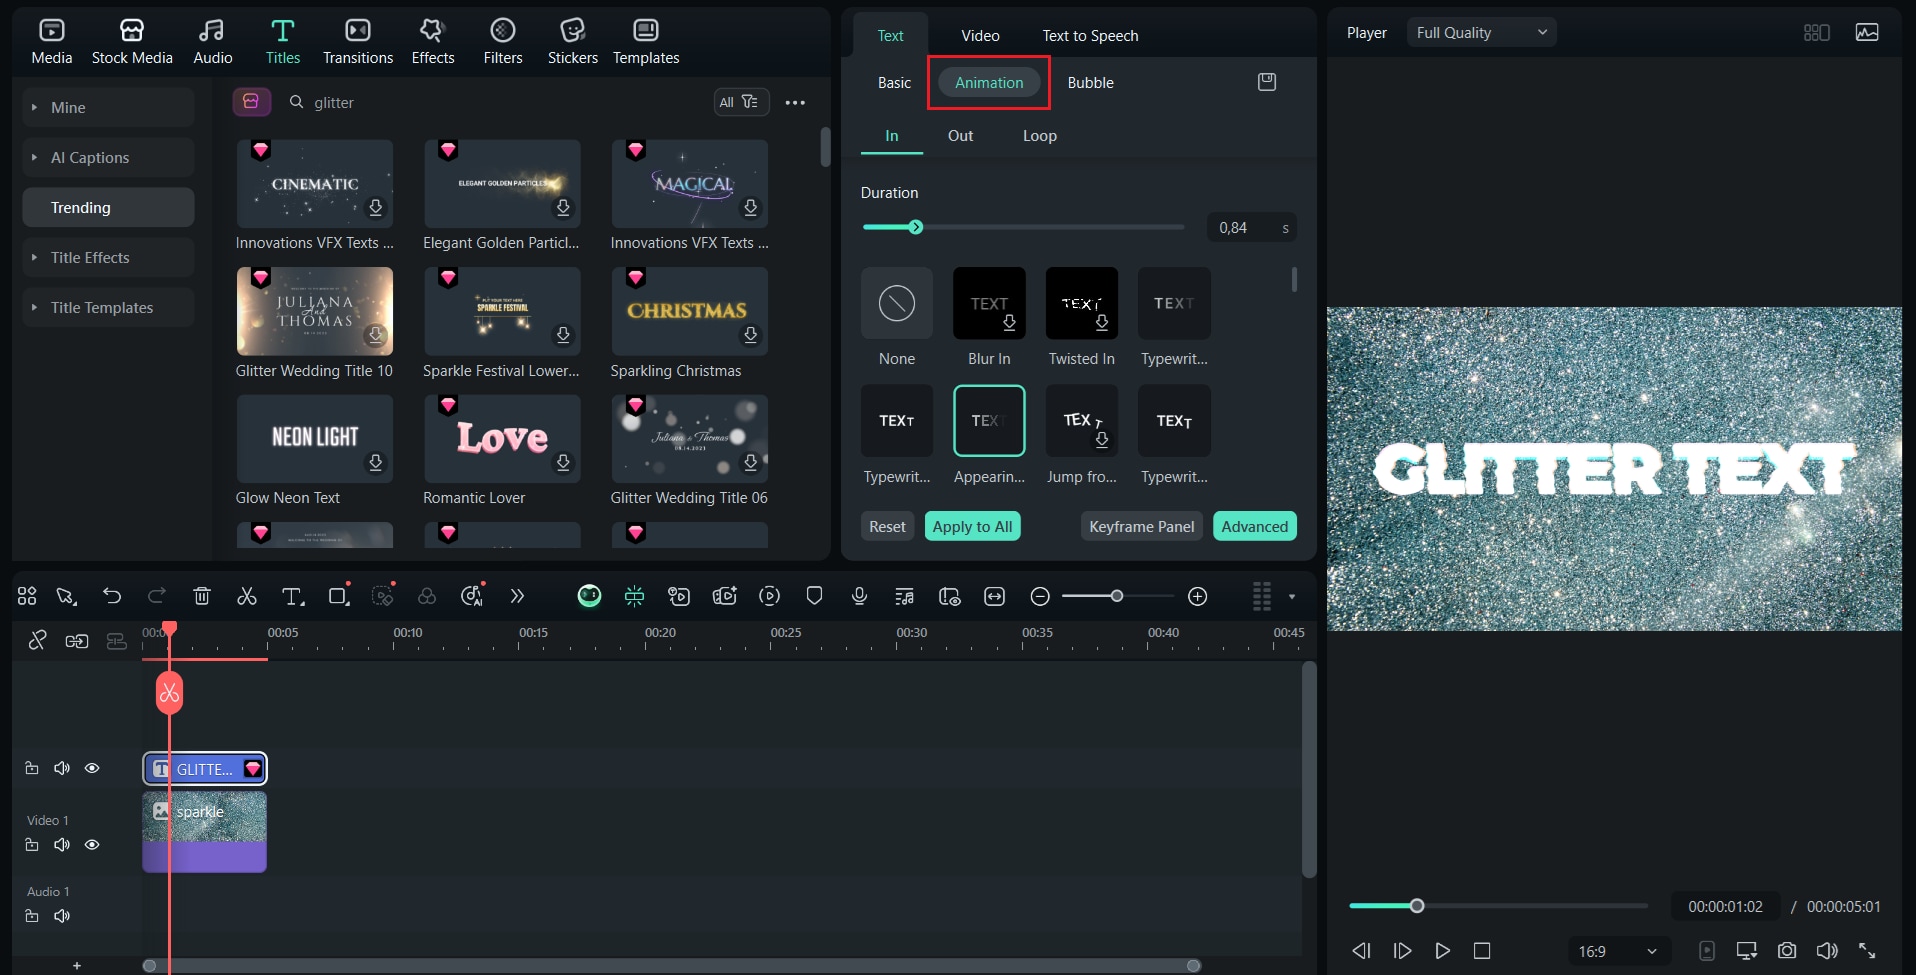Click the marker shield icon
Screen dimensions: 1916x975
(814, 596)
